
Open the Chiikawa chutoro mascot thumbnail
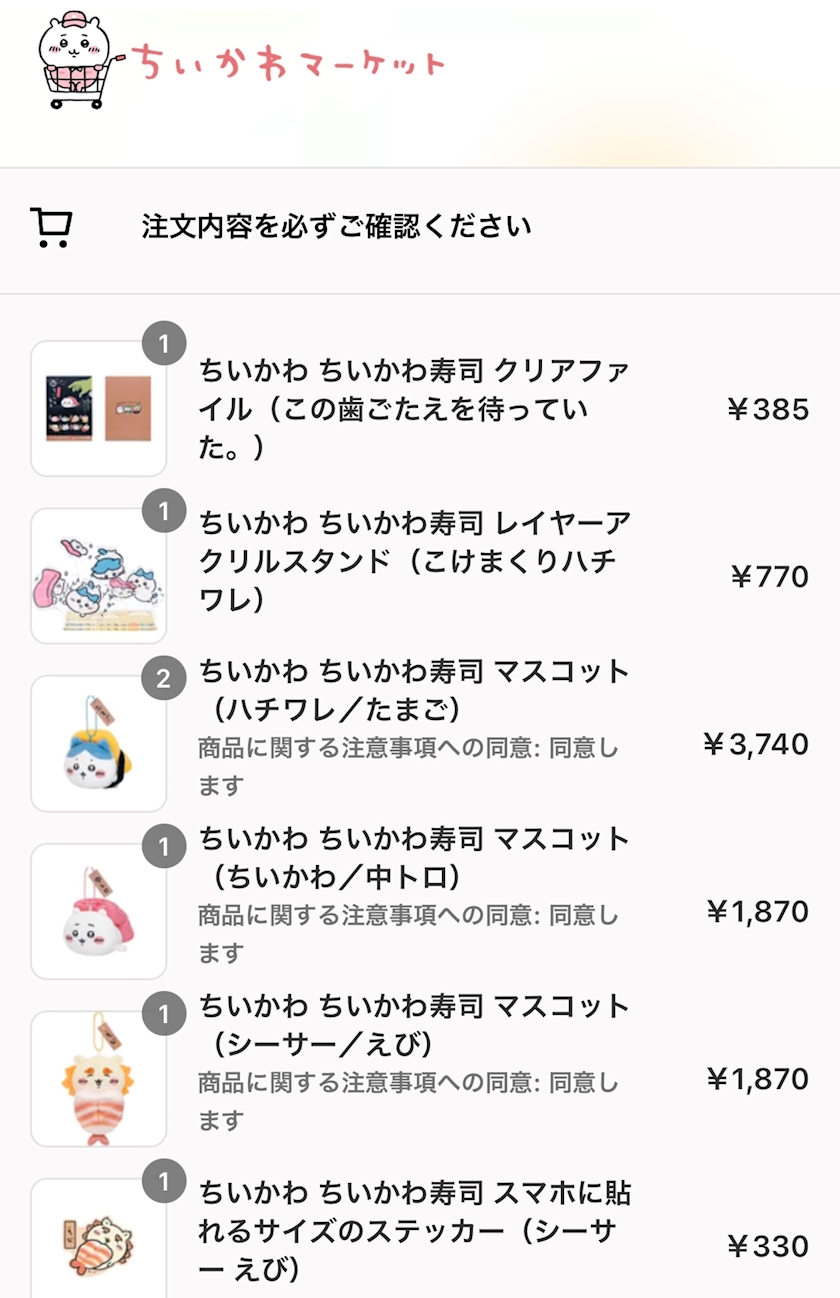(98, 911)
